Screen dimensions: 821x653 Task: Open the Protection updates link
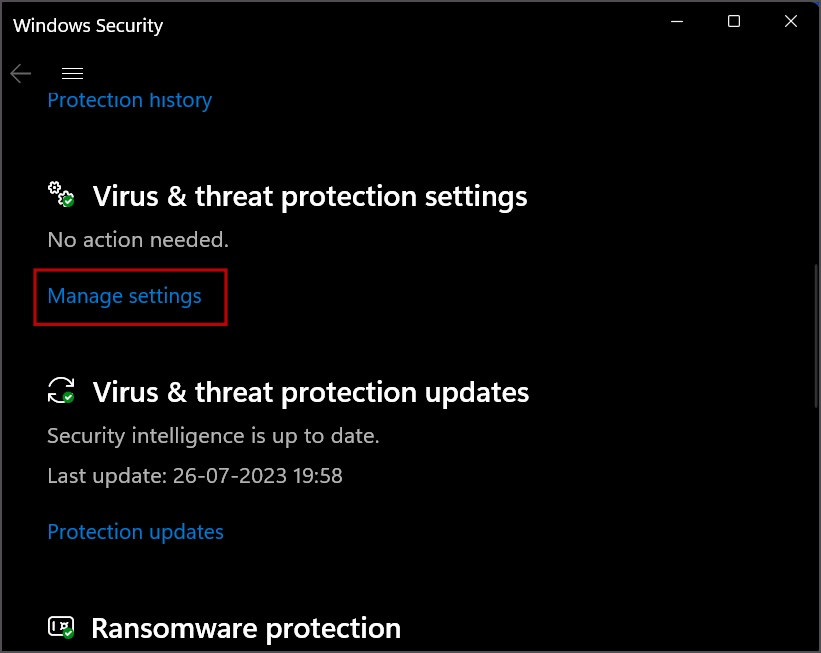click(x=136, y=532)
